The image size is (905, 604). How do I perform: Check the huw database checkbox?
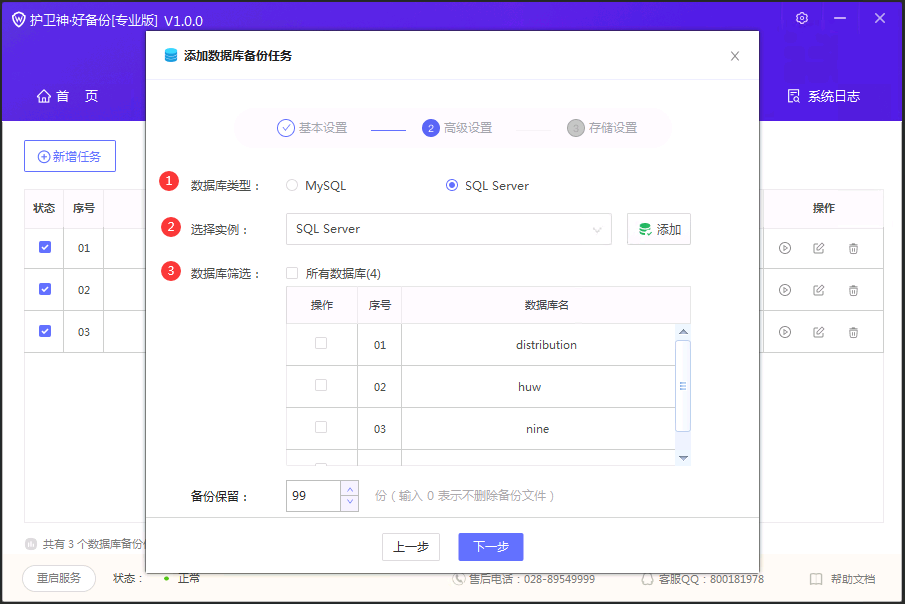[321, 385]
